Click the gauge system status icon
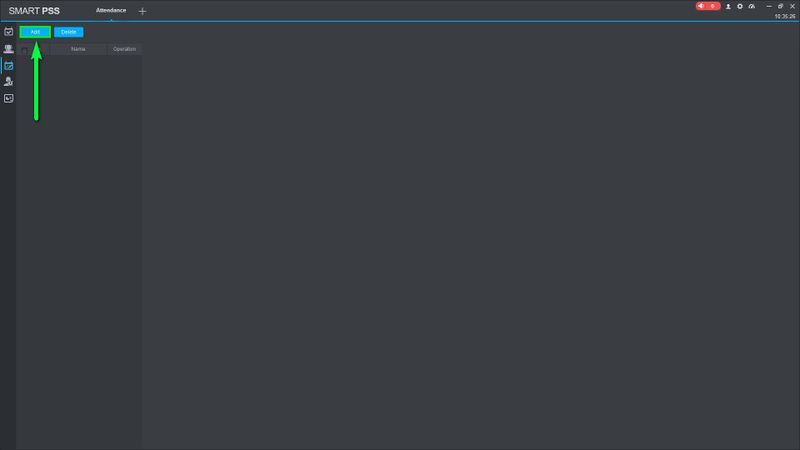Viewport: 800px width, 450px height. pos(752,7)
